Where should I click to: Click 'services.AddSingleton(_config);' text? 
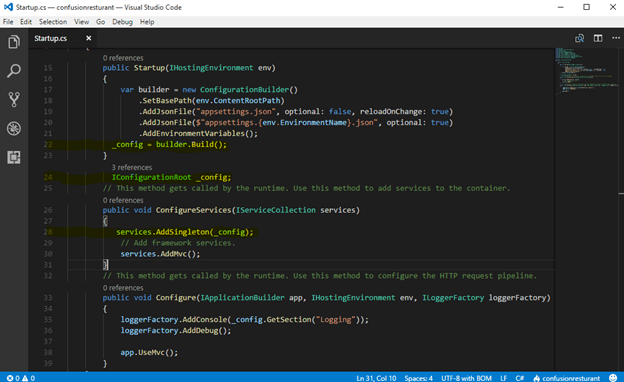coord(185,232)
